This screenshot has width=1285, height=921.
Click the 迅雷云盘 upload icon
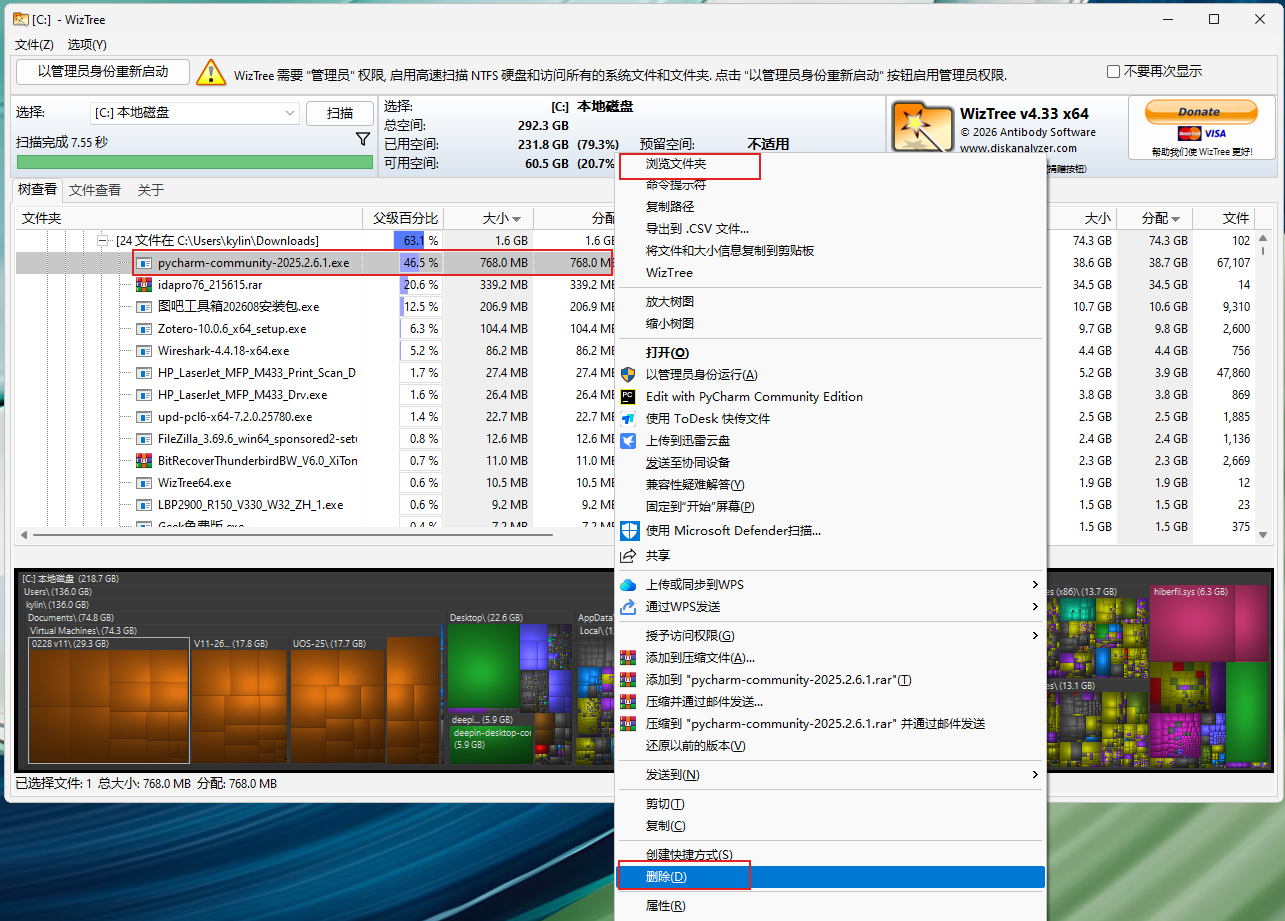point(629,440)
